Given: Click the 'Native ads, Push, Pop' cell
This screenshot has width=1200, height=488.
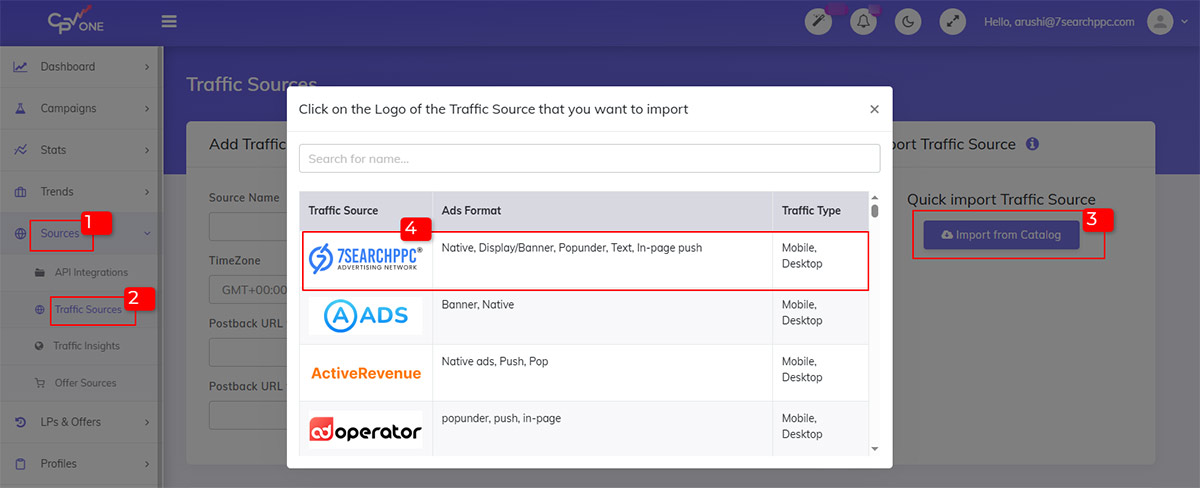Looking at the screenshot, I should tap(602, 373).
